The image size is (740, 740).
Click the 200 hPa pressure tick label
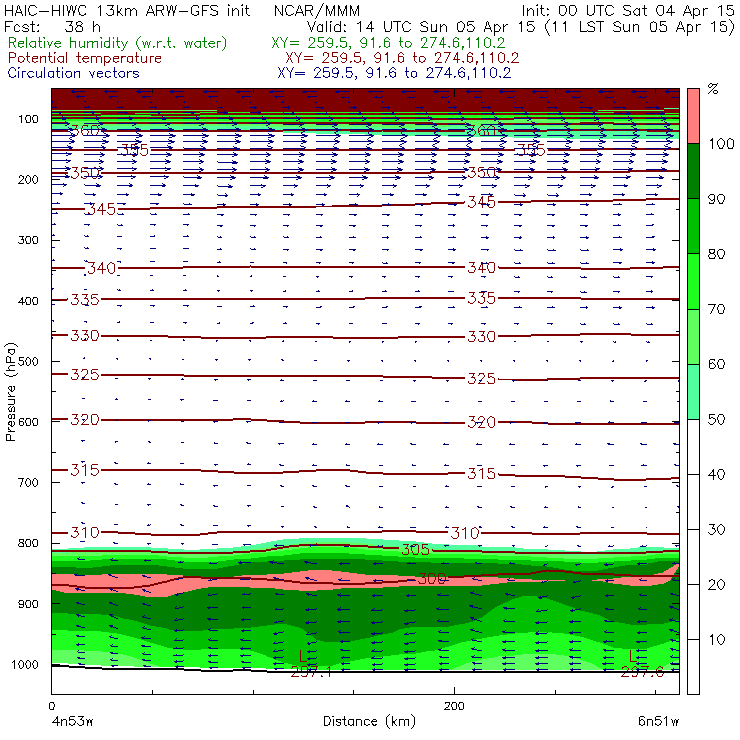click(x=28, y=179)
